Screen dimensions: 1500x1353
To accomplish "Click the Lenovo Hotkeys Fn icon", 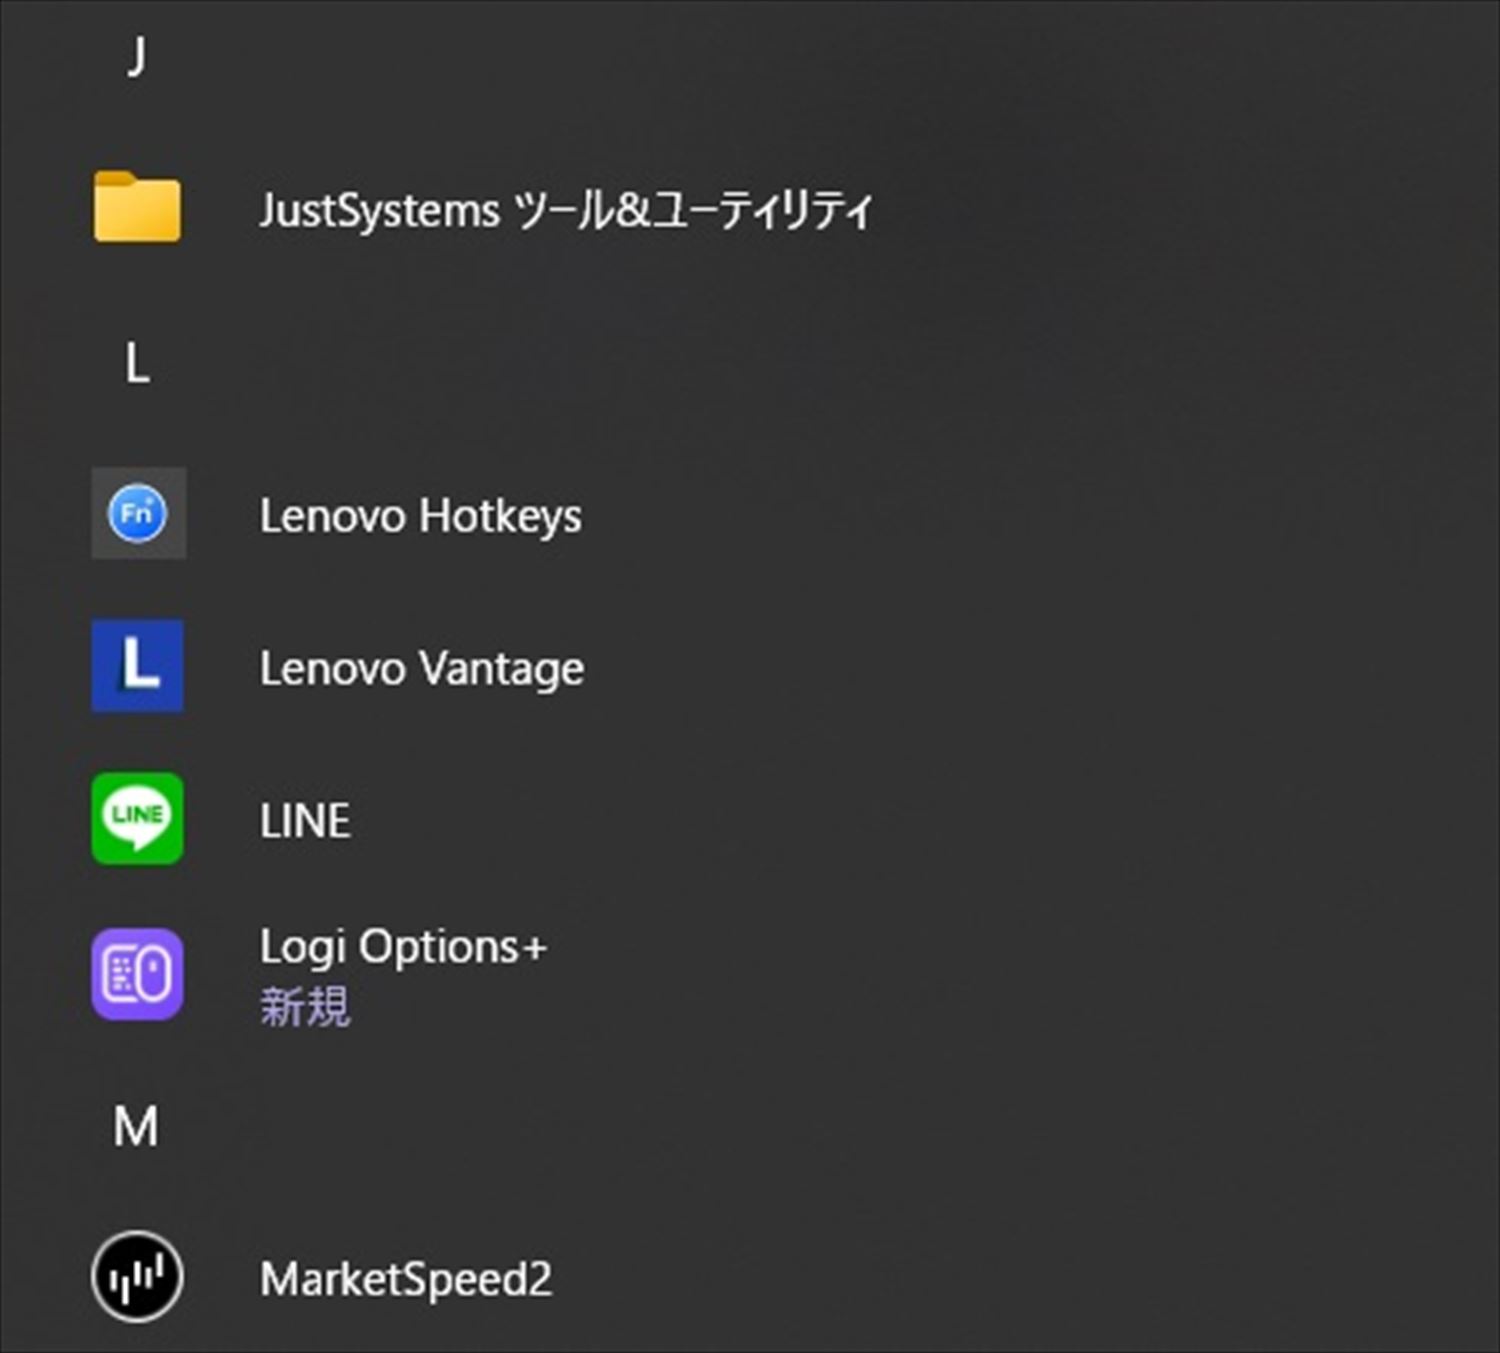I will [137, 514].
